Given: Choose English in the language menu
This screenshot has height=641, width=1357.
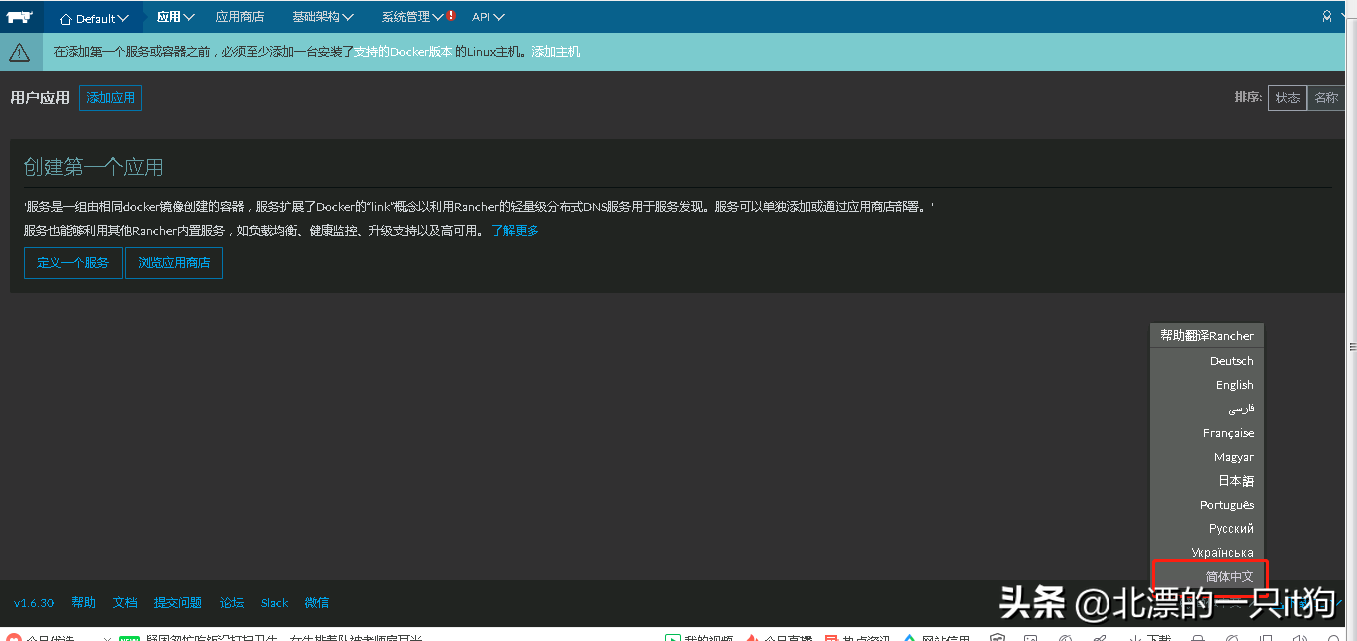Looking at the screenshot, I should coord(1234,385).
